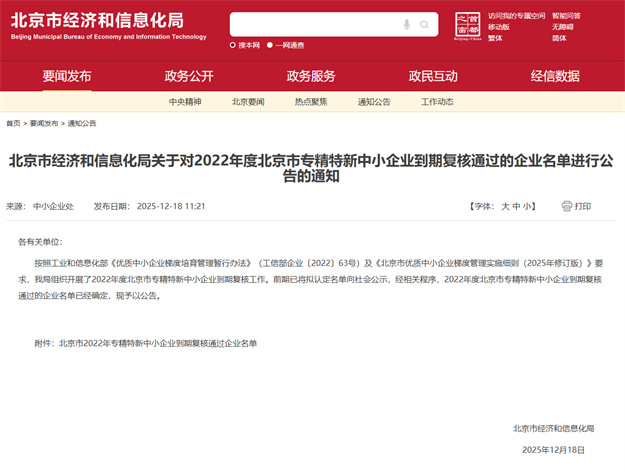Open the 经信数据 navigation item

pyautogui.click(x=555, y=76)
